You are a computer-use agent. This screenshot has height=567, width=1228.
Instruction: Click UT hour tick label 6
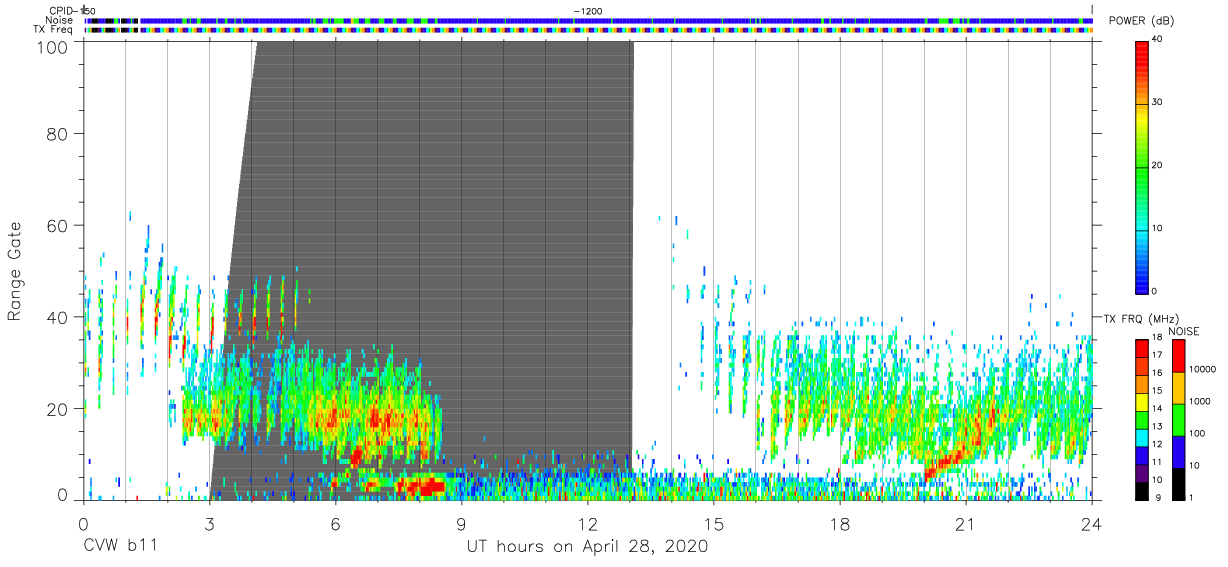pos(336,524)
